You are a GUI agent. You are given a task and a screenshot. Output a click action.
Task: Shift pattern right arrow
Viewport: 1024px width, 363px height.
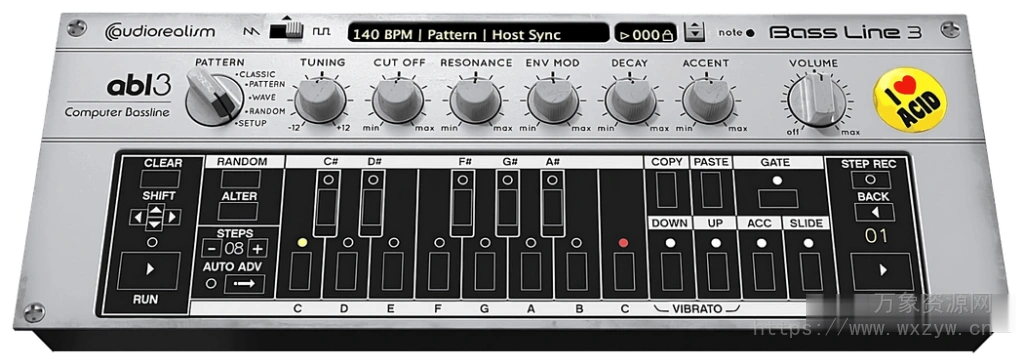point(173,217)
